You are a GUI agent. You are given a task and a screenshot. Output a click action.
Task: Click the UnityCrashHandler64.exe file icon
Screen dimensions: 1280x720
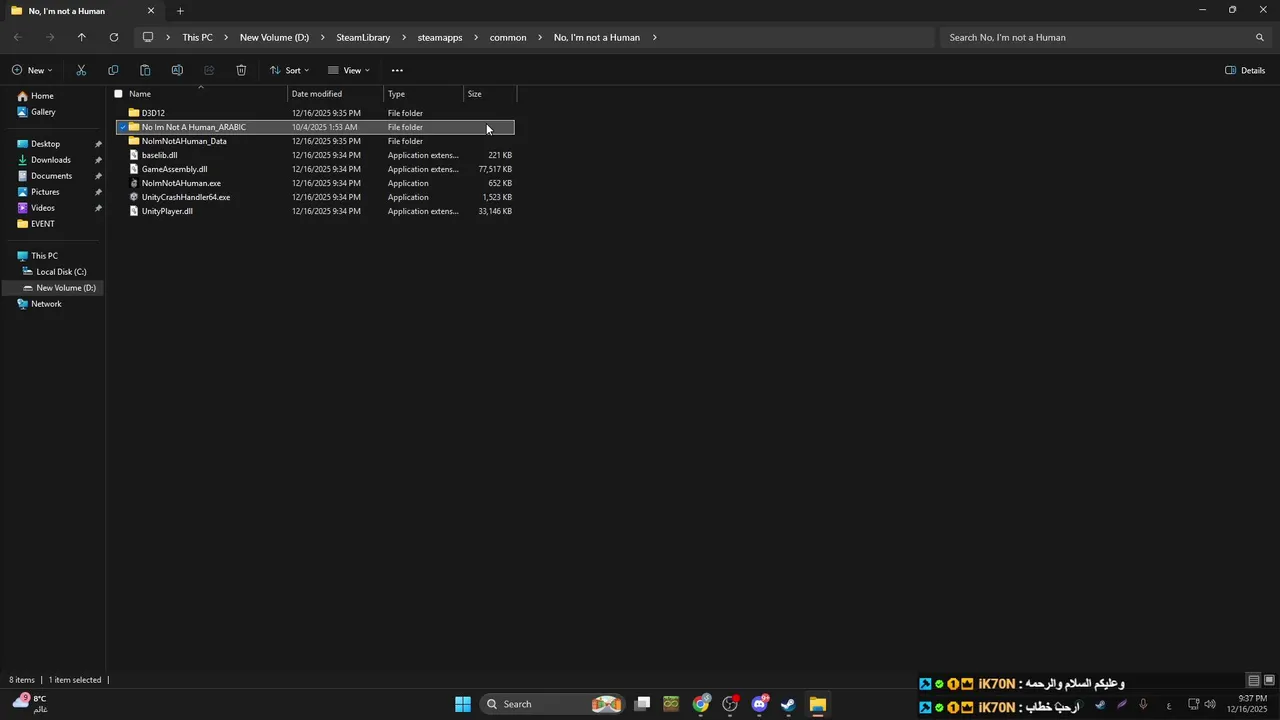point(134,197)
